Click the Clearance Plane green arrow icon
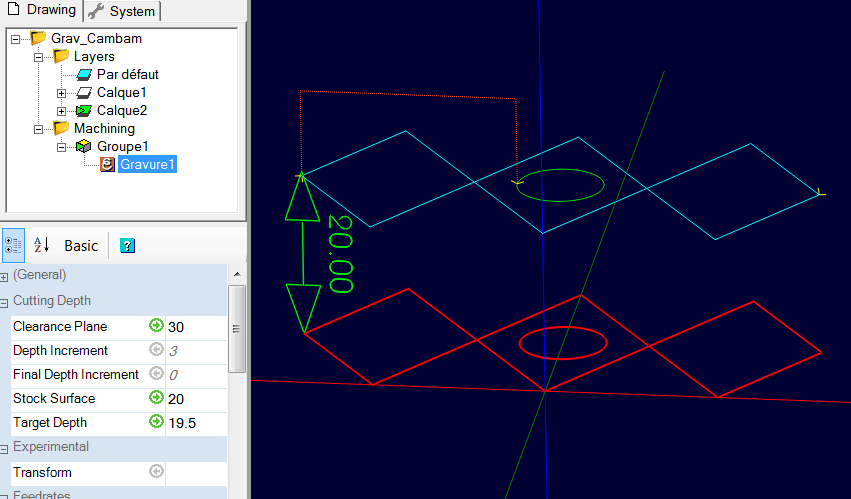This screenshot has width=851, height=499. (x=156, y=325)
